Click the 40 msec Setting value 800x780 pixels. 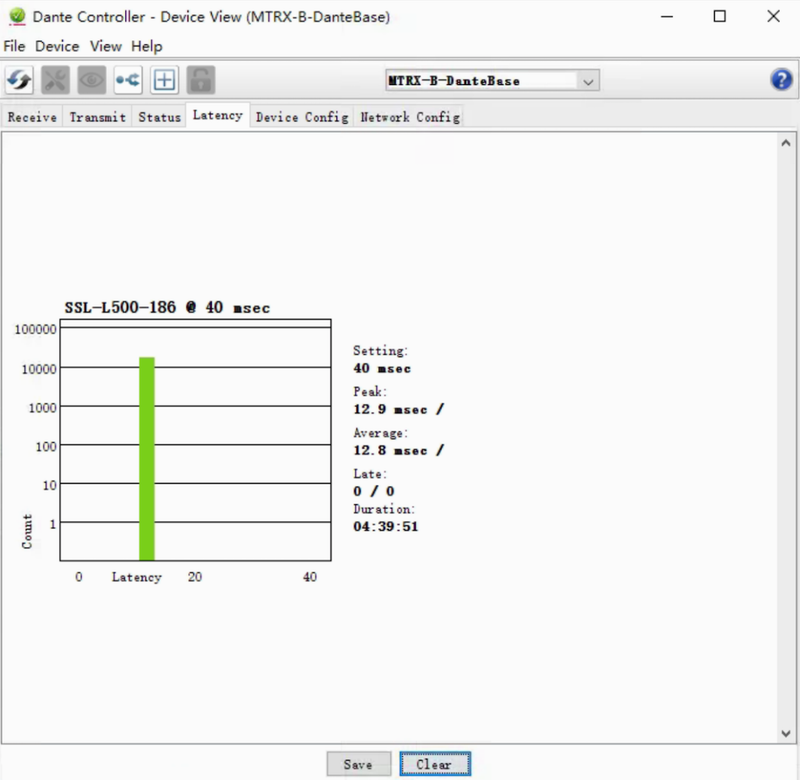pyautogui.click(x=382, y=368)
